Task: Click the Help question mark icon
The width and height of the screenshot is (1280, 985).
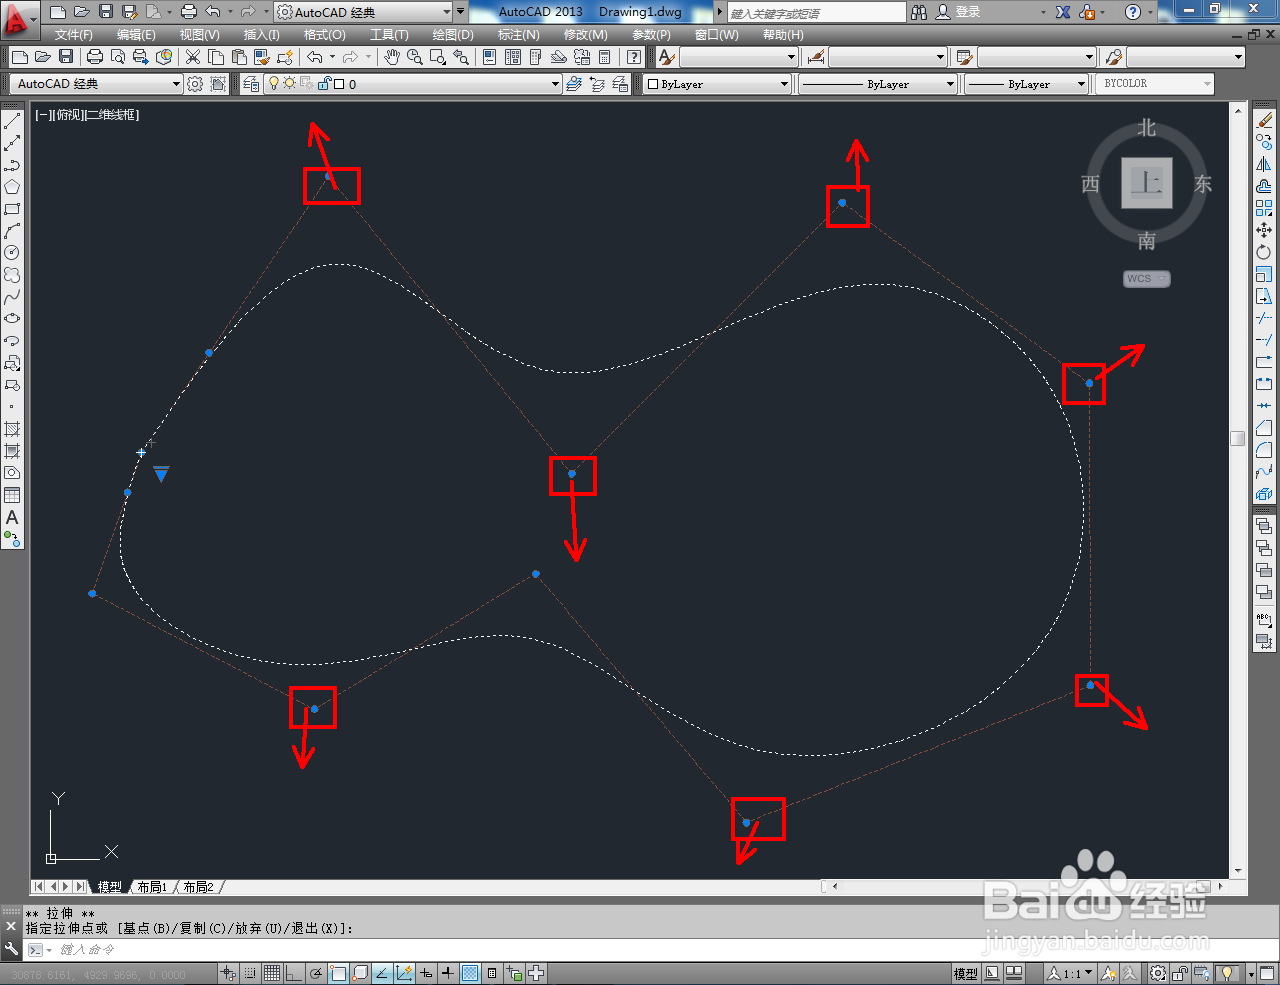Action: pos(1132,12)
